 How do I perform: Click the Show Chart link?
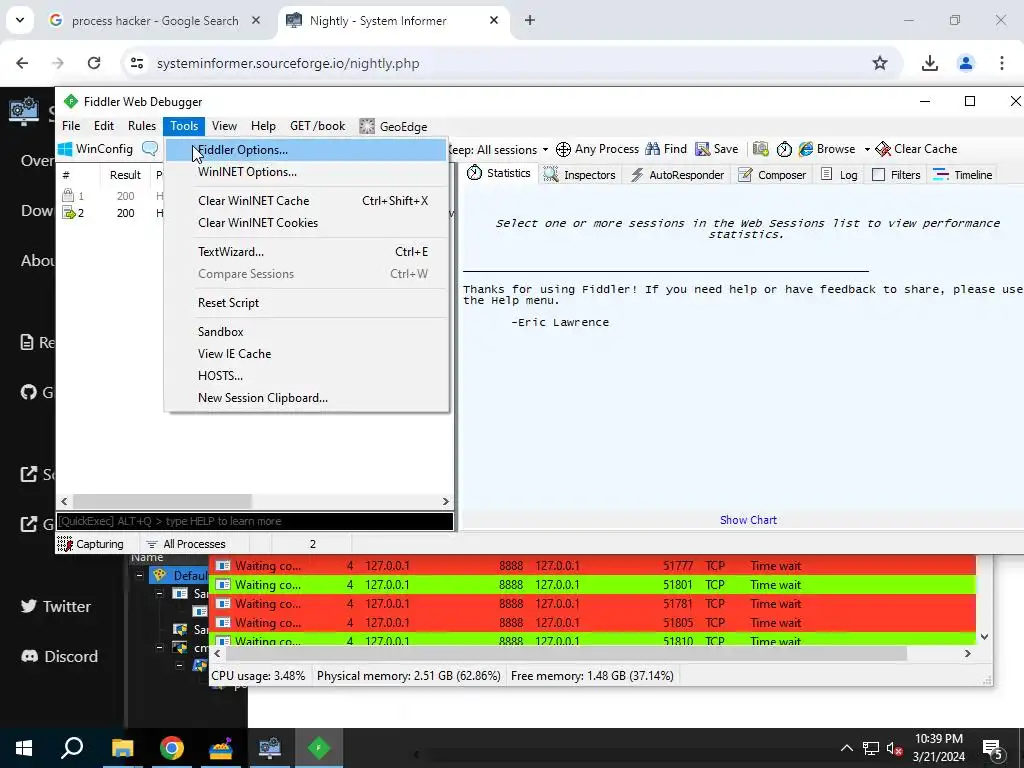(748, 520)
